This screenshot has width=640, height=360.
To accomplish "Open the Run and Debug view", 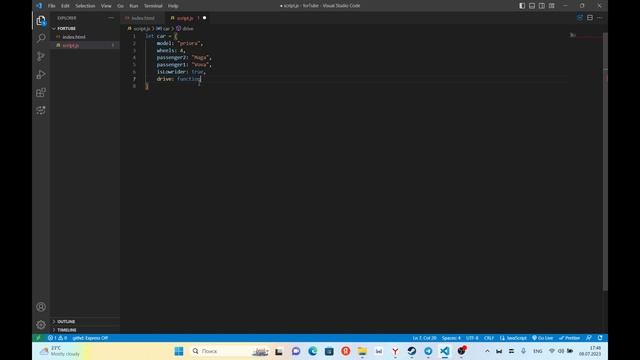I will [41, 75].
